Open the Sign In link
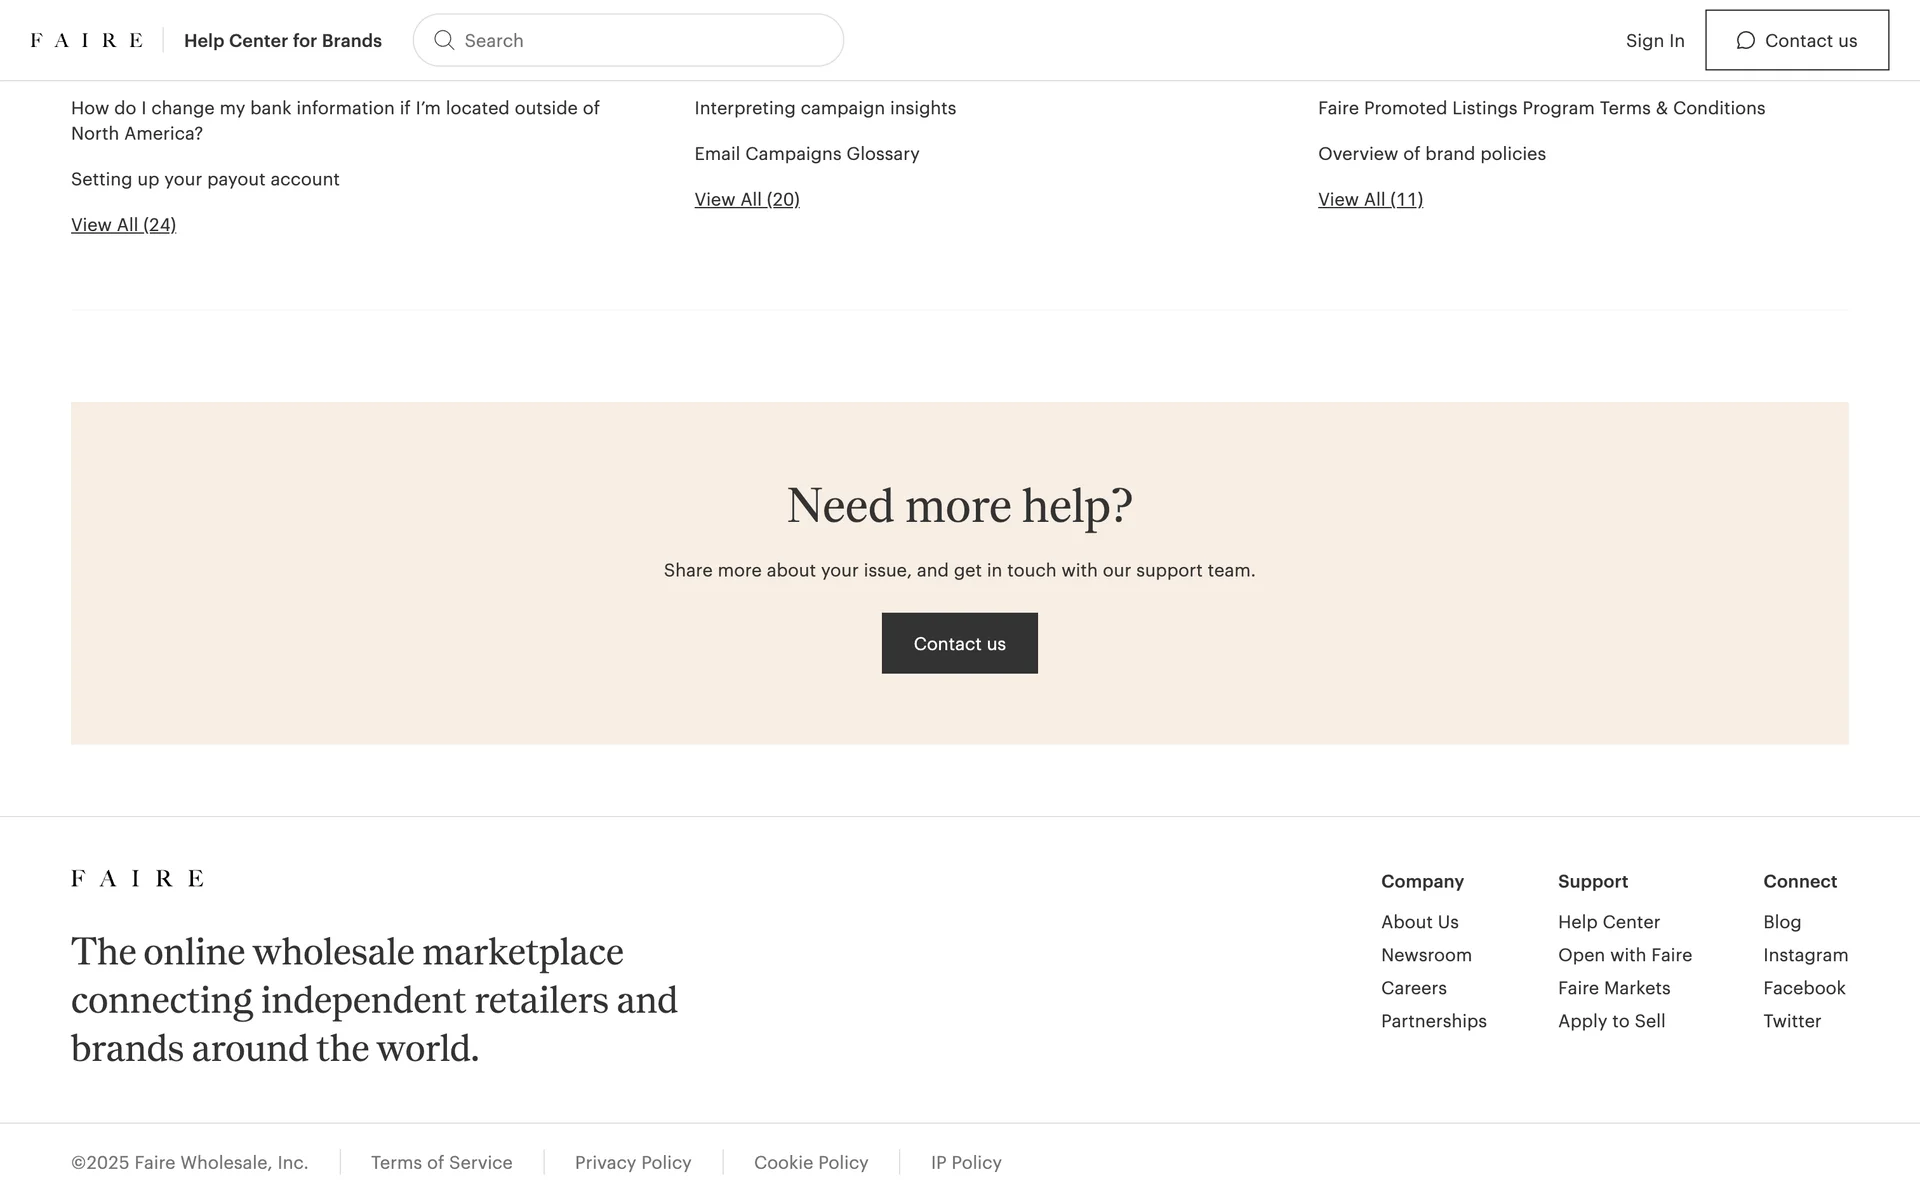Screen dimensions: 1920x1200 [1654, 41]
